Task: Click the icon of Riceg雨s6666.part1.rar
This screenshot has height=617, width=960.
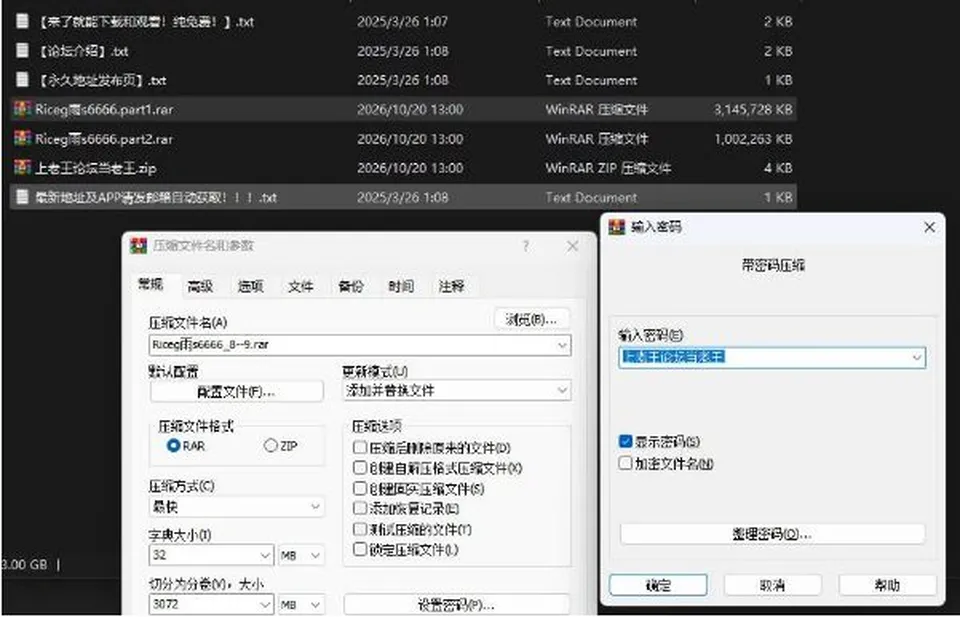Action: (x=22, y=109)
